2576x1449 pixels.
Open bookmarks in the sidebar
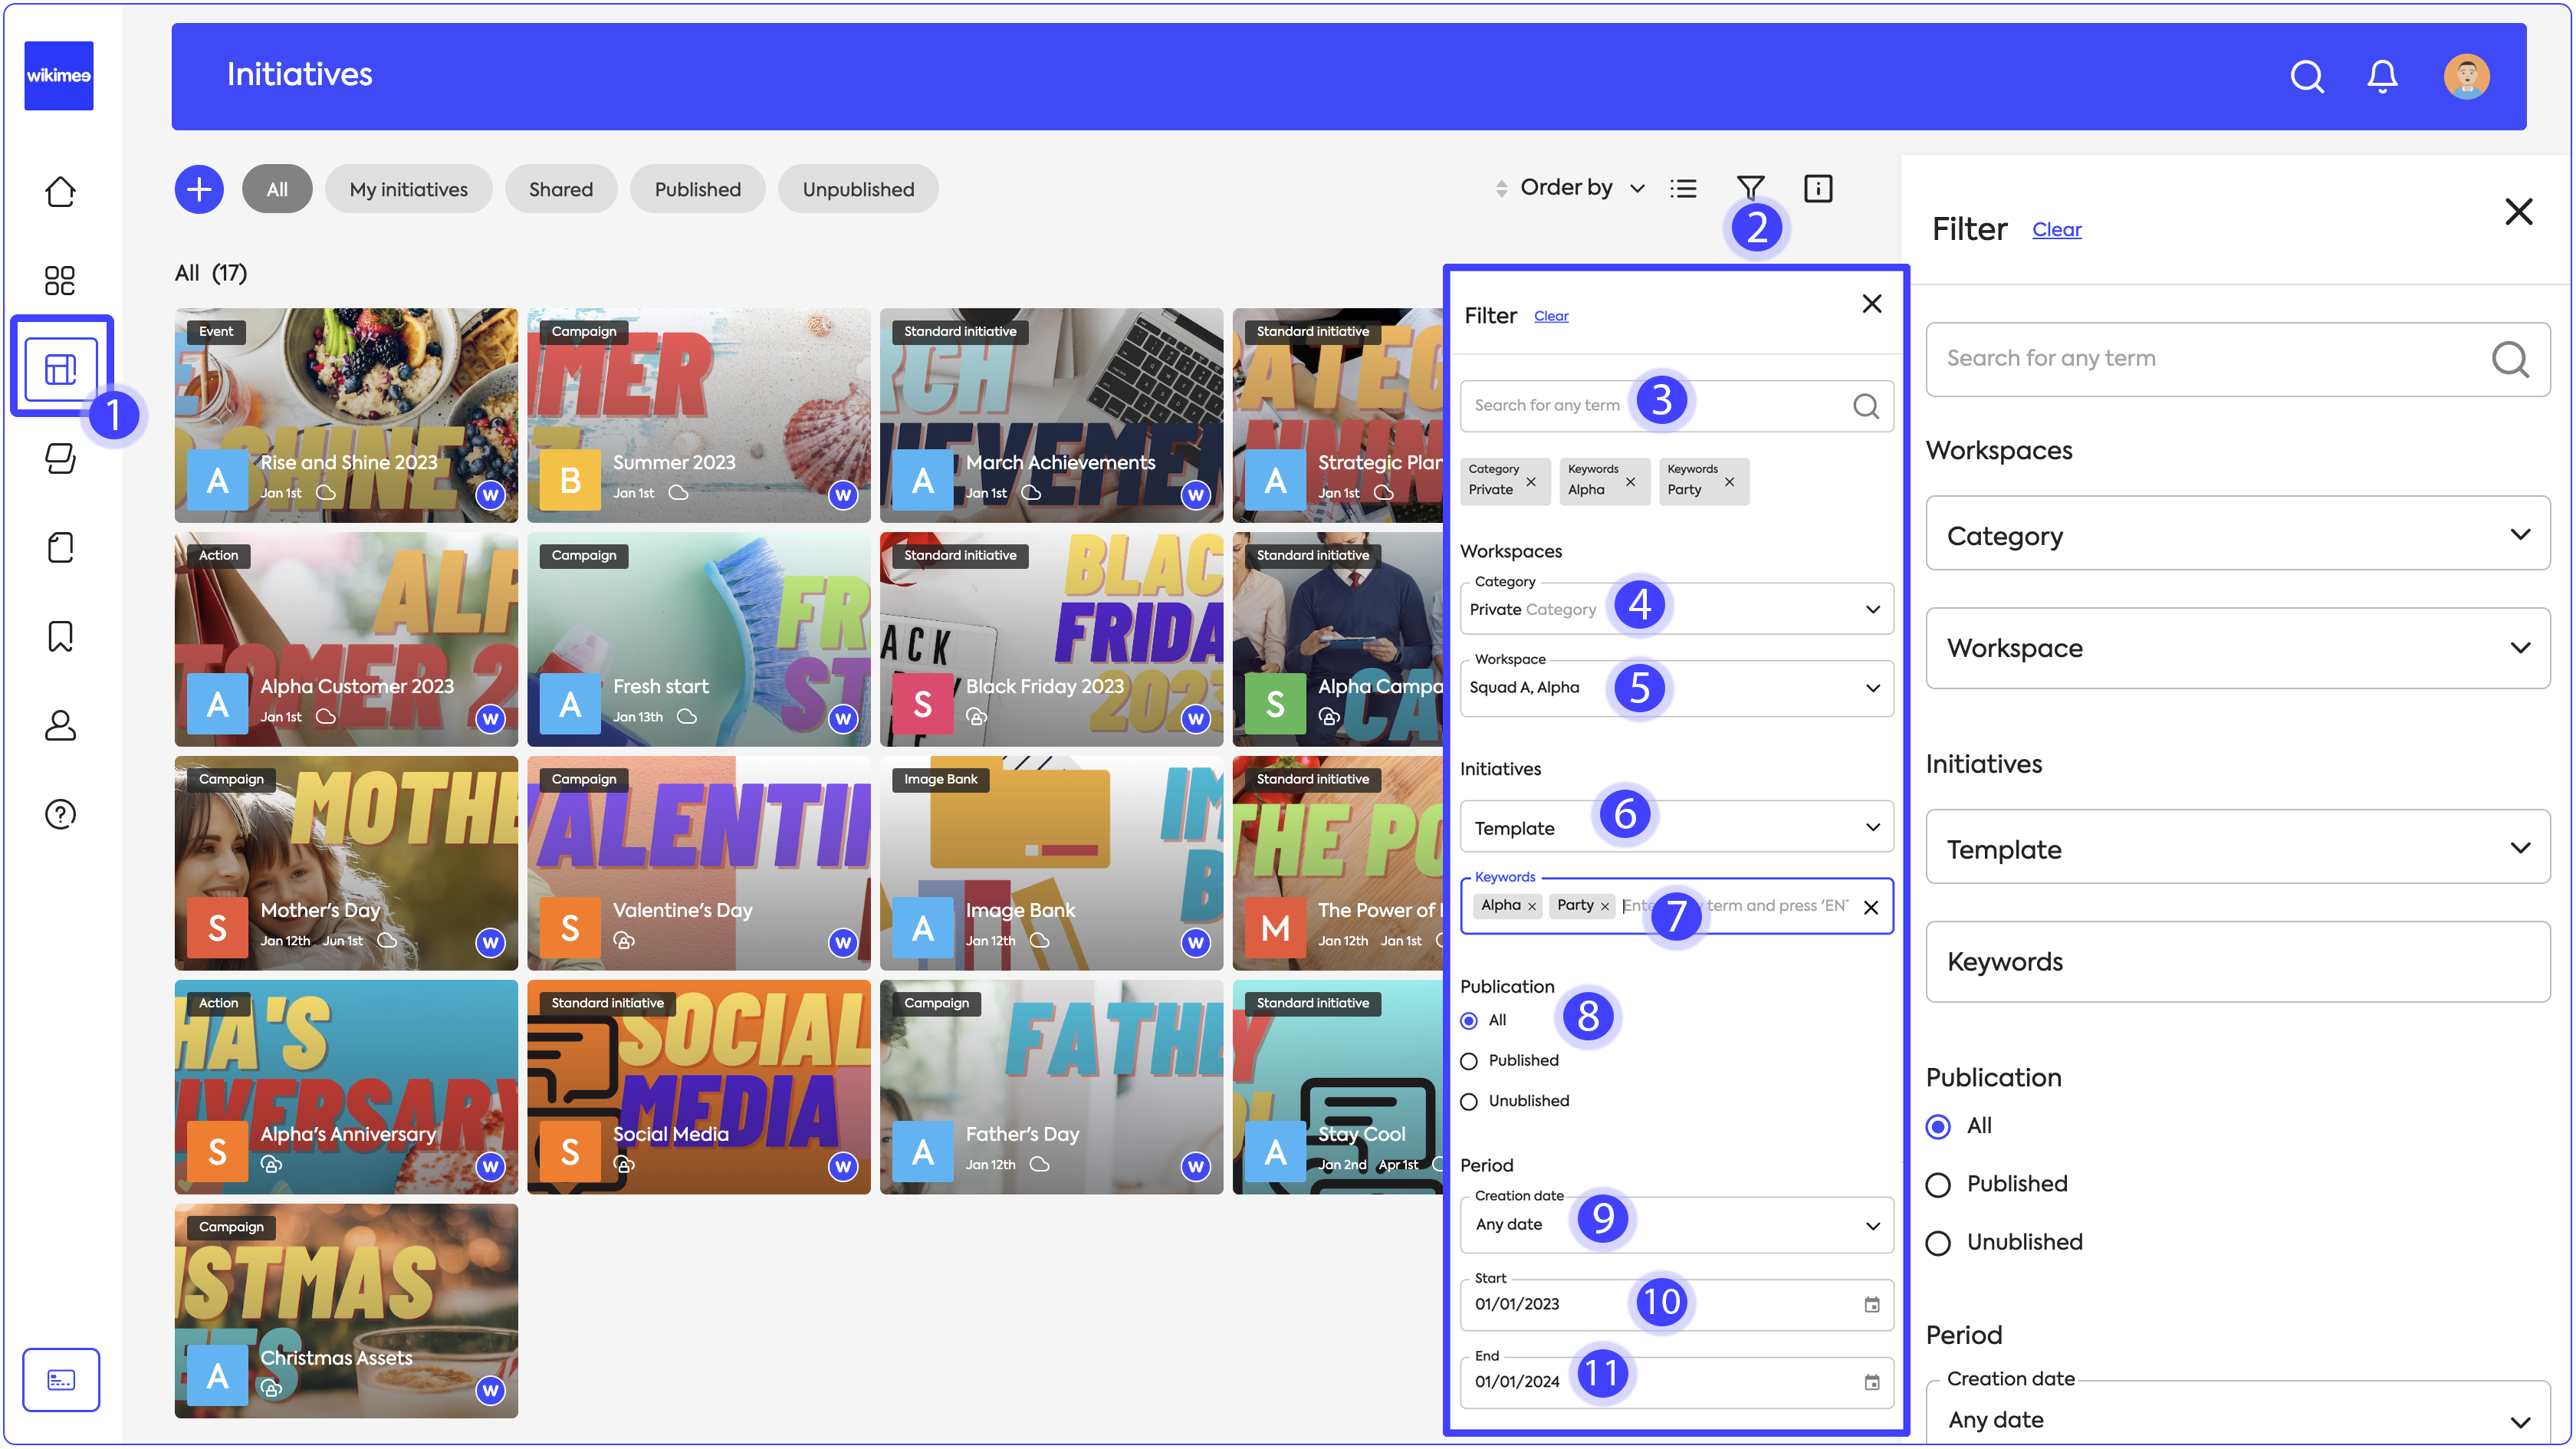tap(60, 636)
